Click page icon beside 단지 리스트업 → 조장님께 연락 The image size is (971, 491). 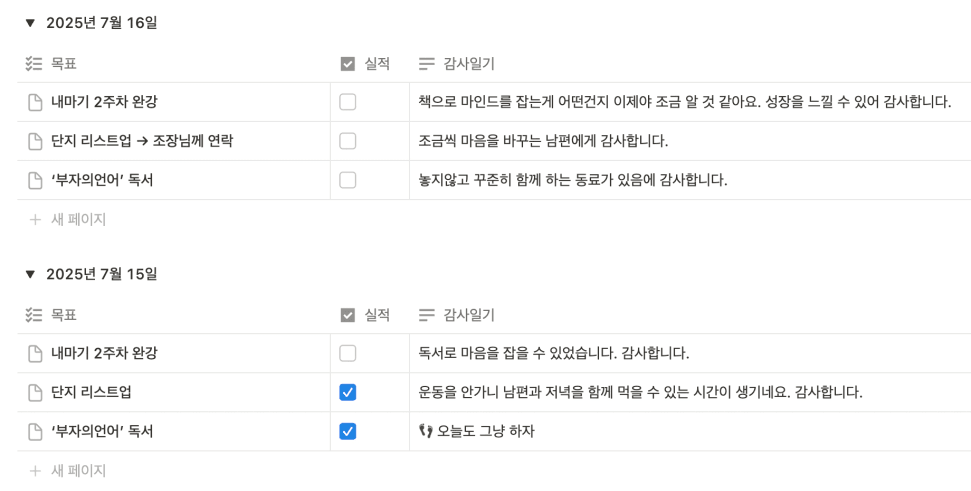point(35,141)
